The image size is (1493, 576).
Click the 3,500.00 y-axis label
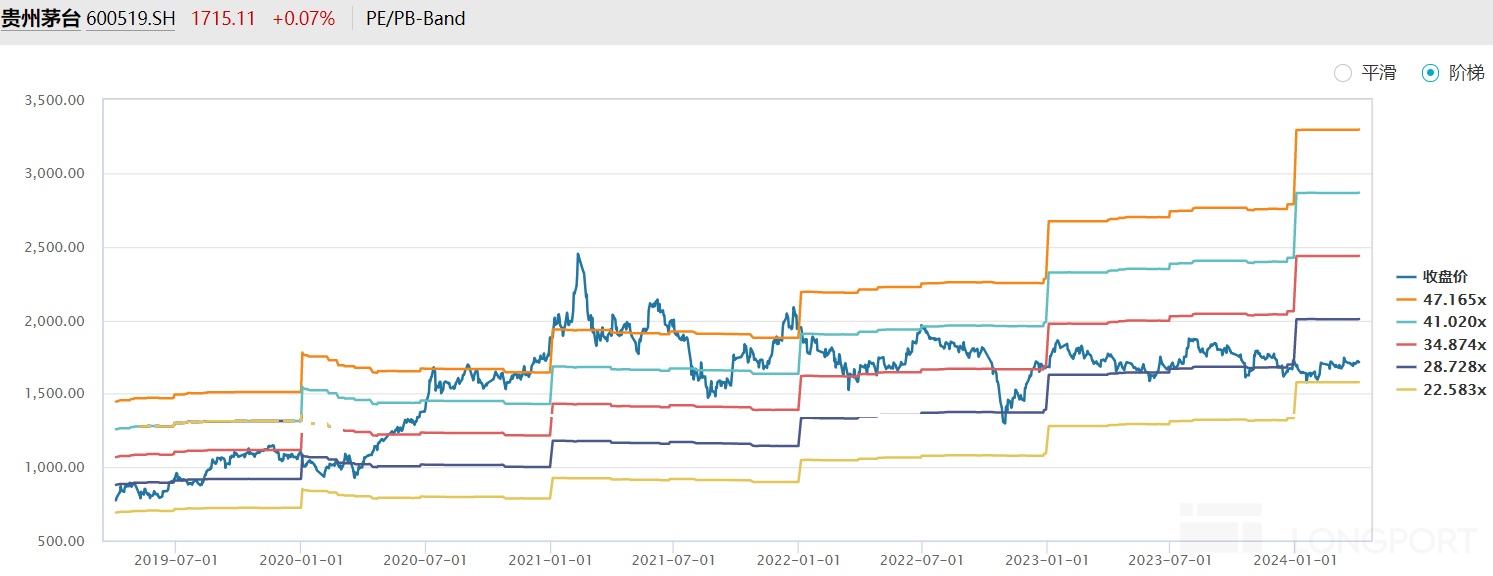[55, 100]
